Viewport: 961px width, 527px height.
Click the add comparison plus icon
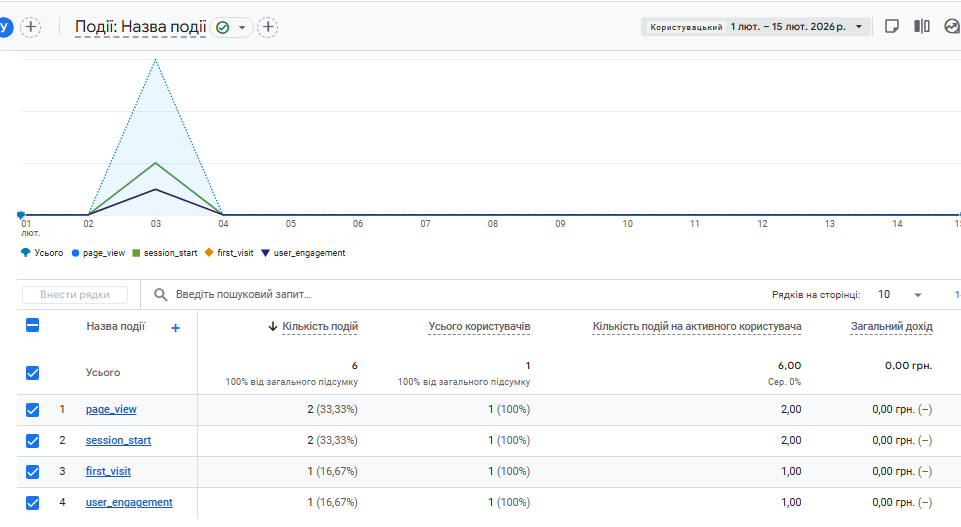[x=31, y=27]
